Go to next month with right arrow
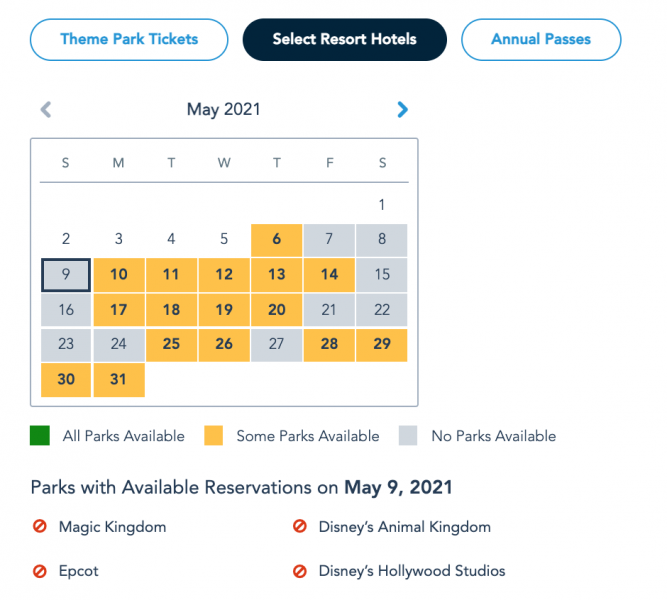 coord(402,110)
